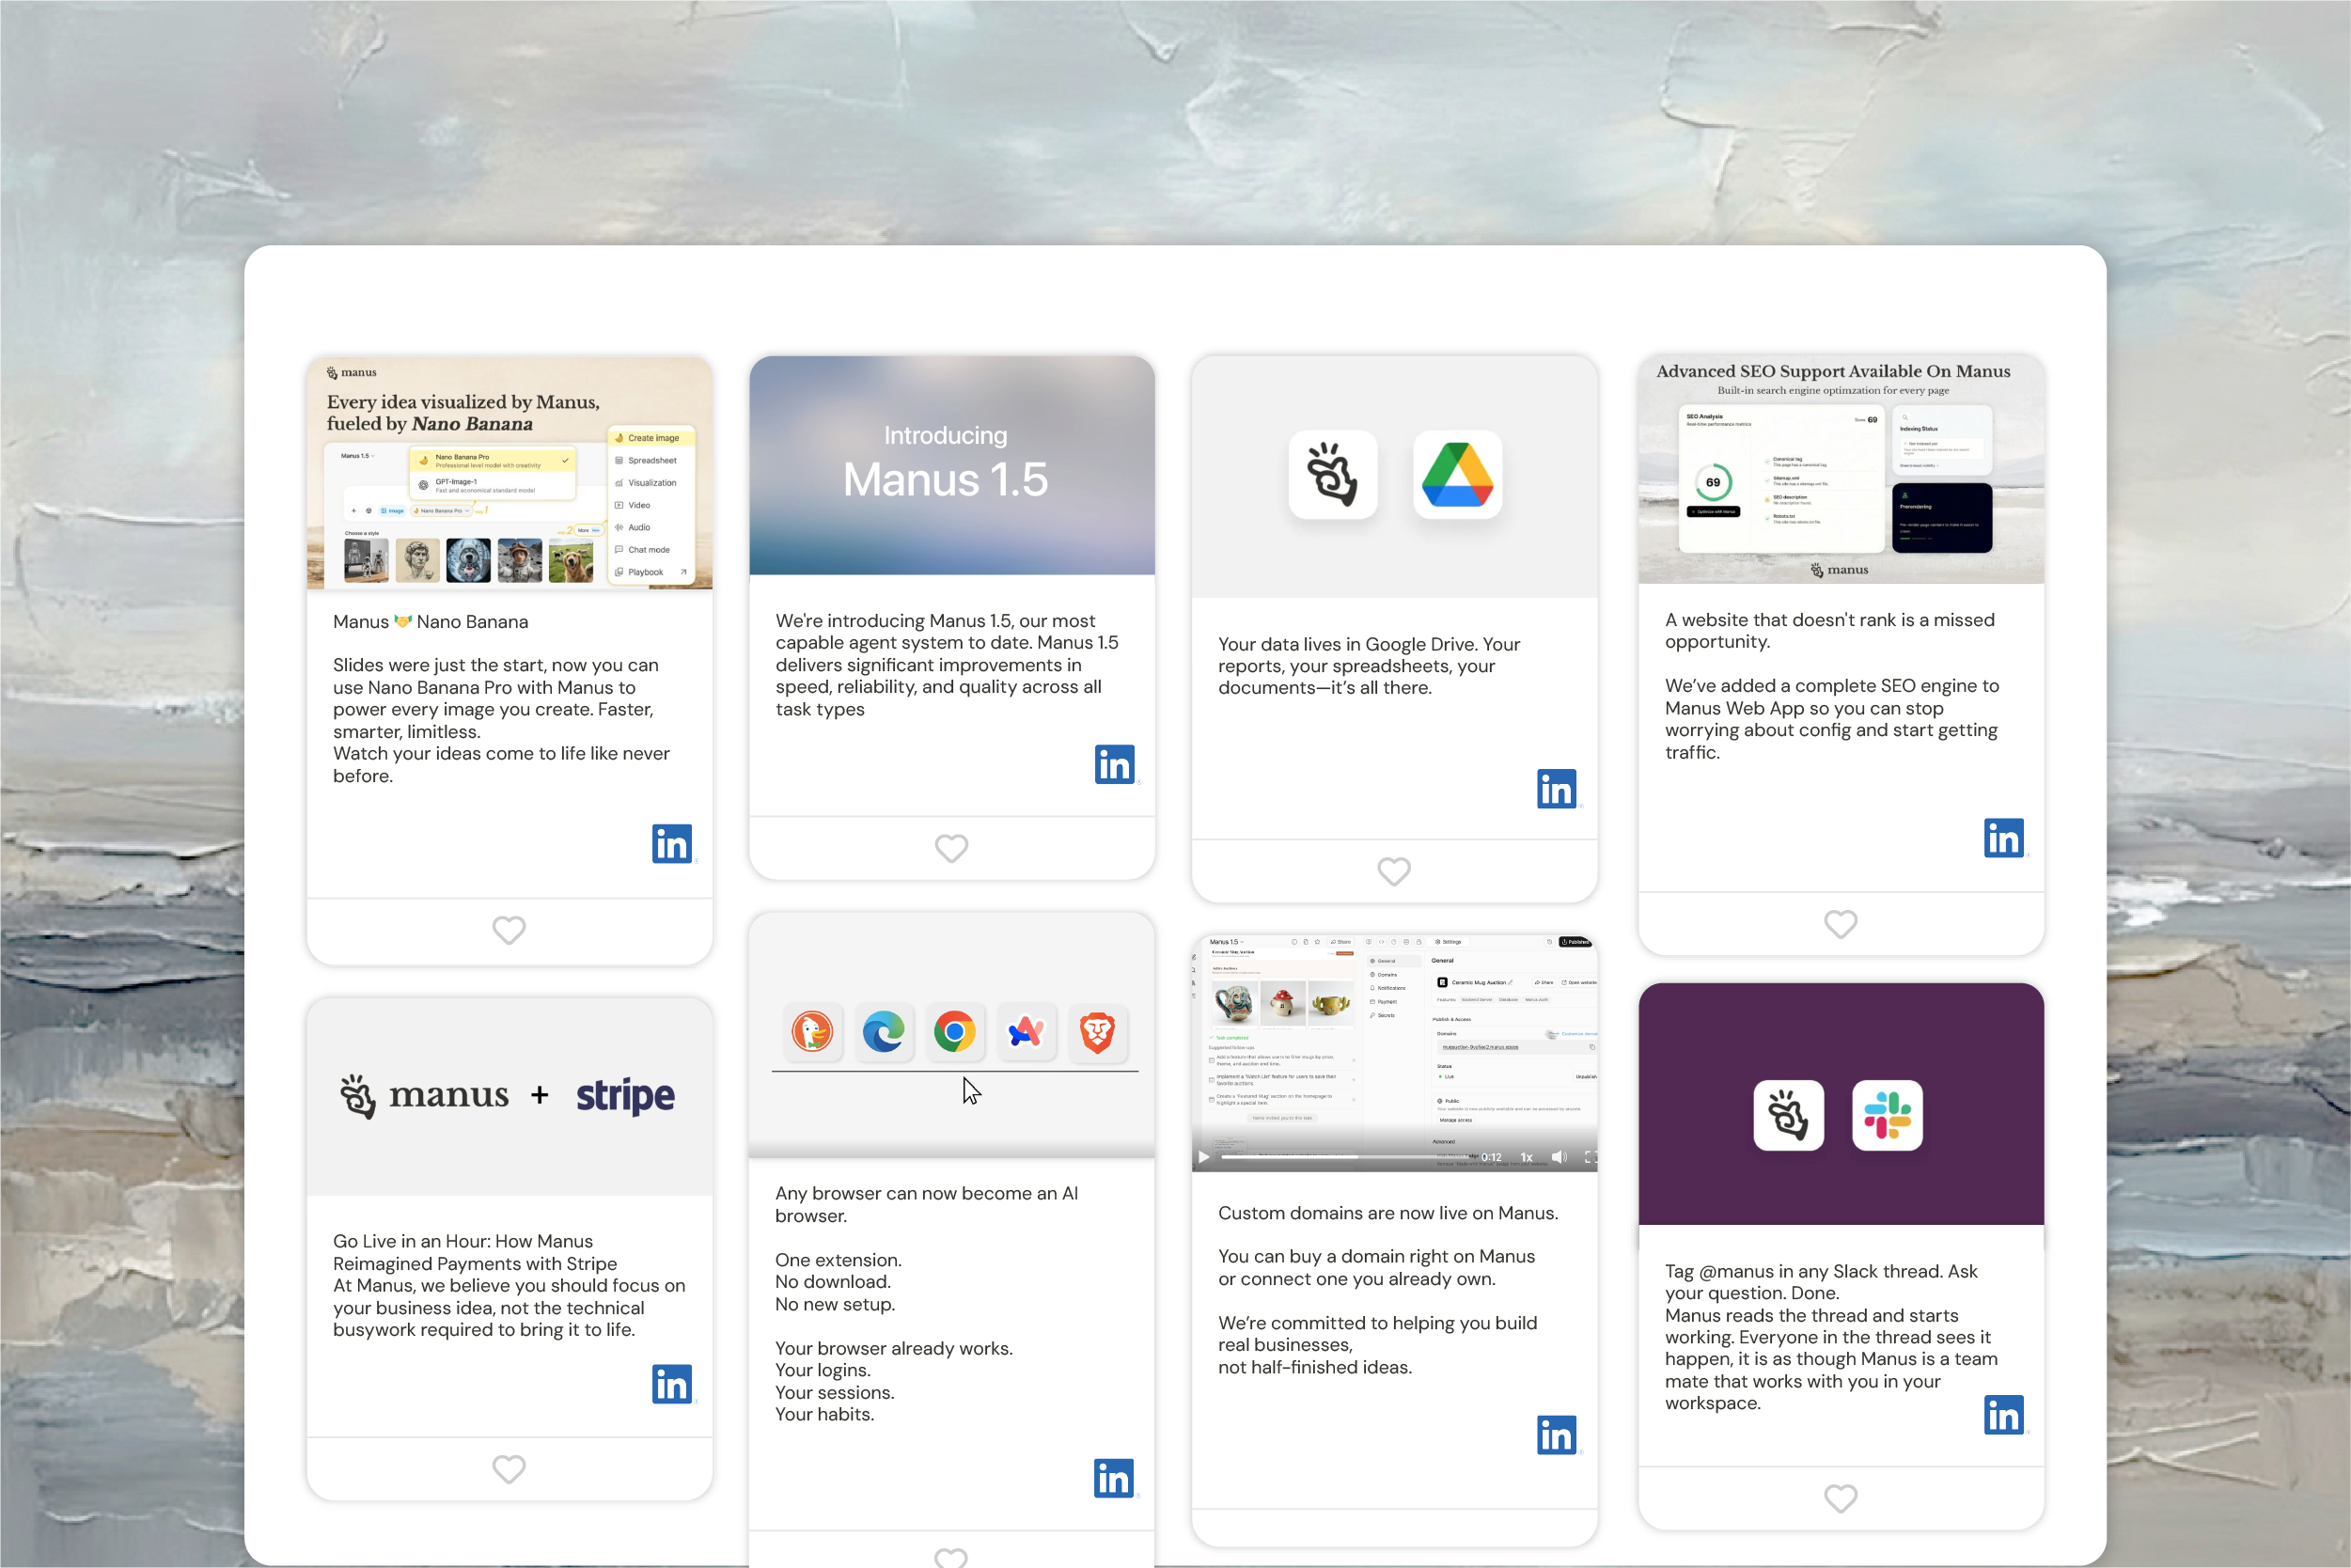This screenshot has height=1568, width=2351.
Task: Like the Advanced SEO Support post
Action: [x=1840, y=923]
